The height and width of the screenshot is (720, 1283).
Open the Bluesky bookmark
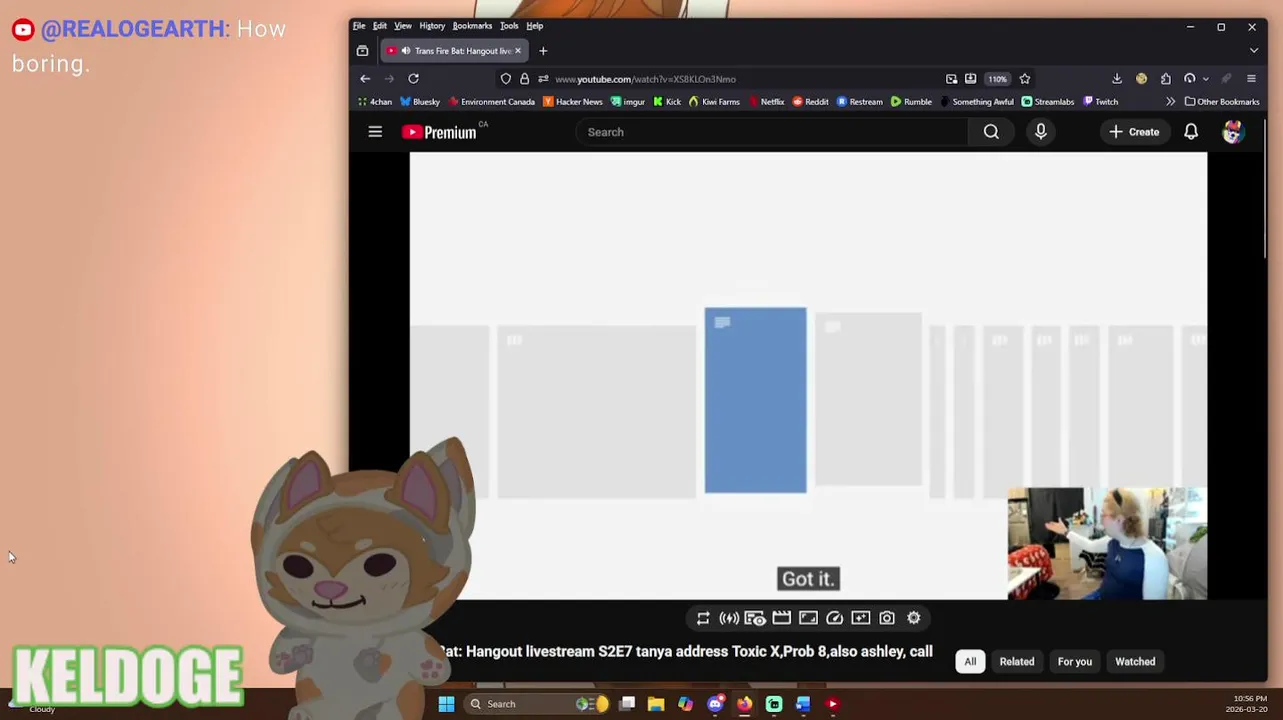tap(420, 102)
